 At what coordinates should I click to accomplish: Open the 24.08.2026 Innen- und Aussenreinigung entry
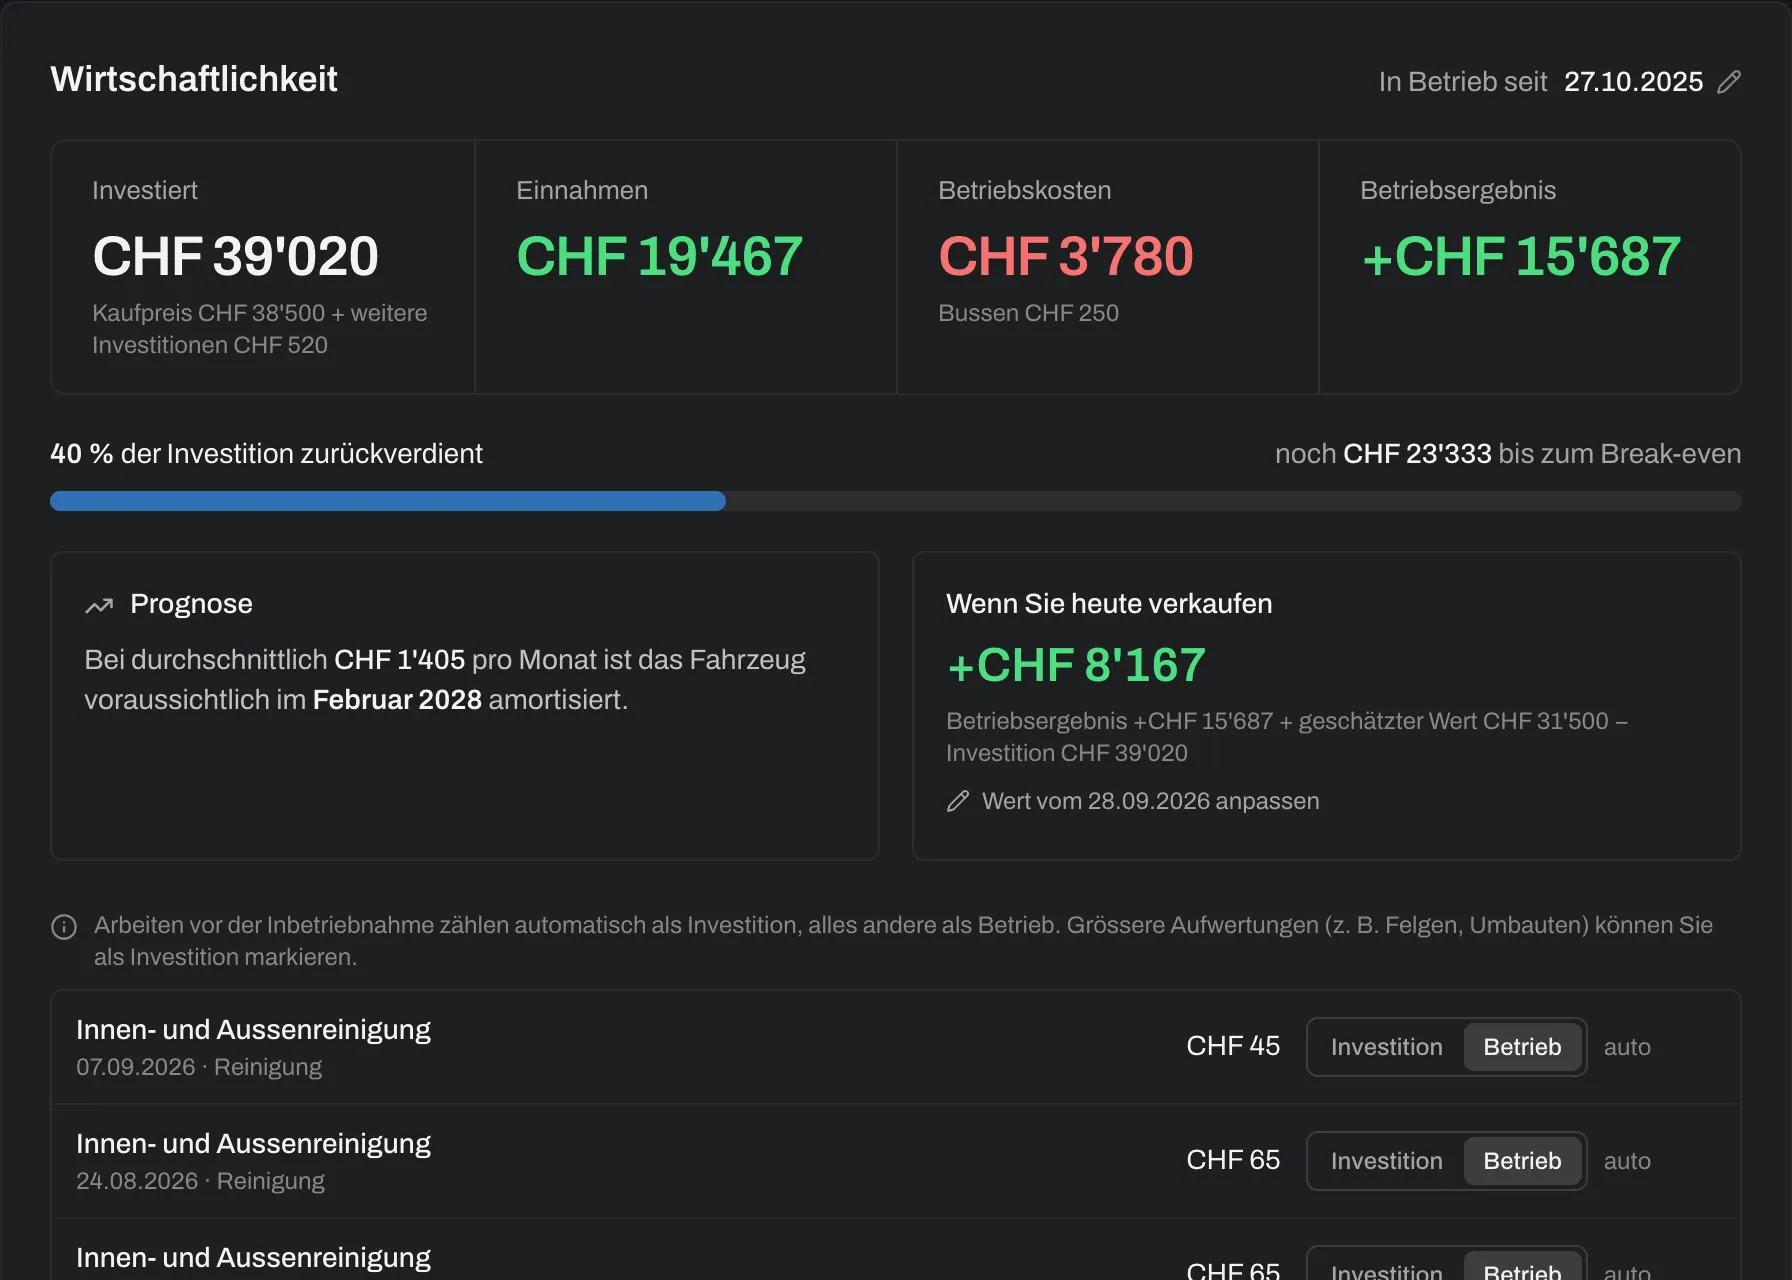click(896, 1161)
